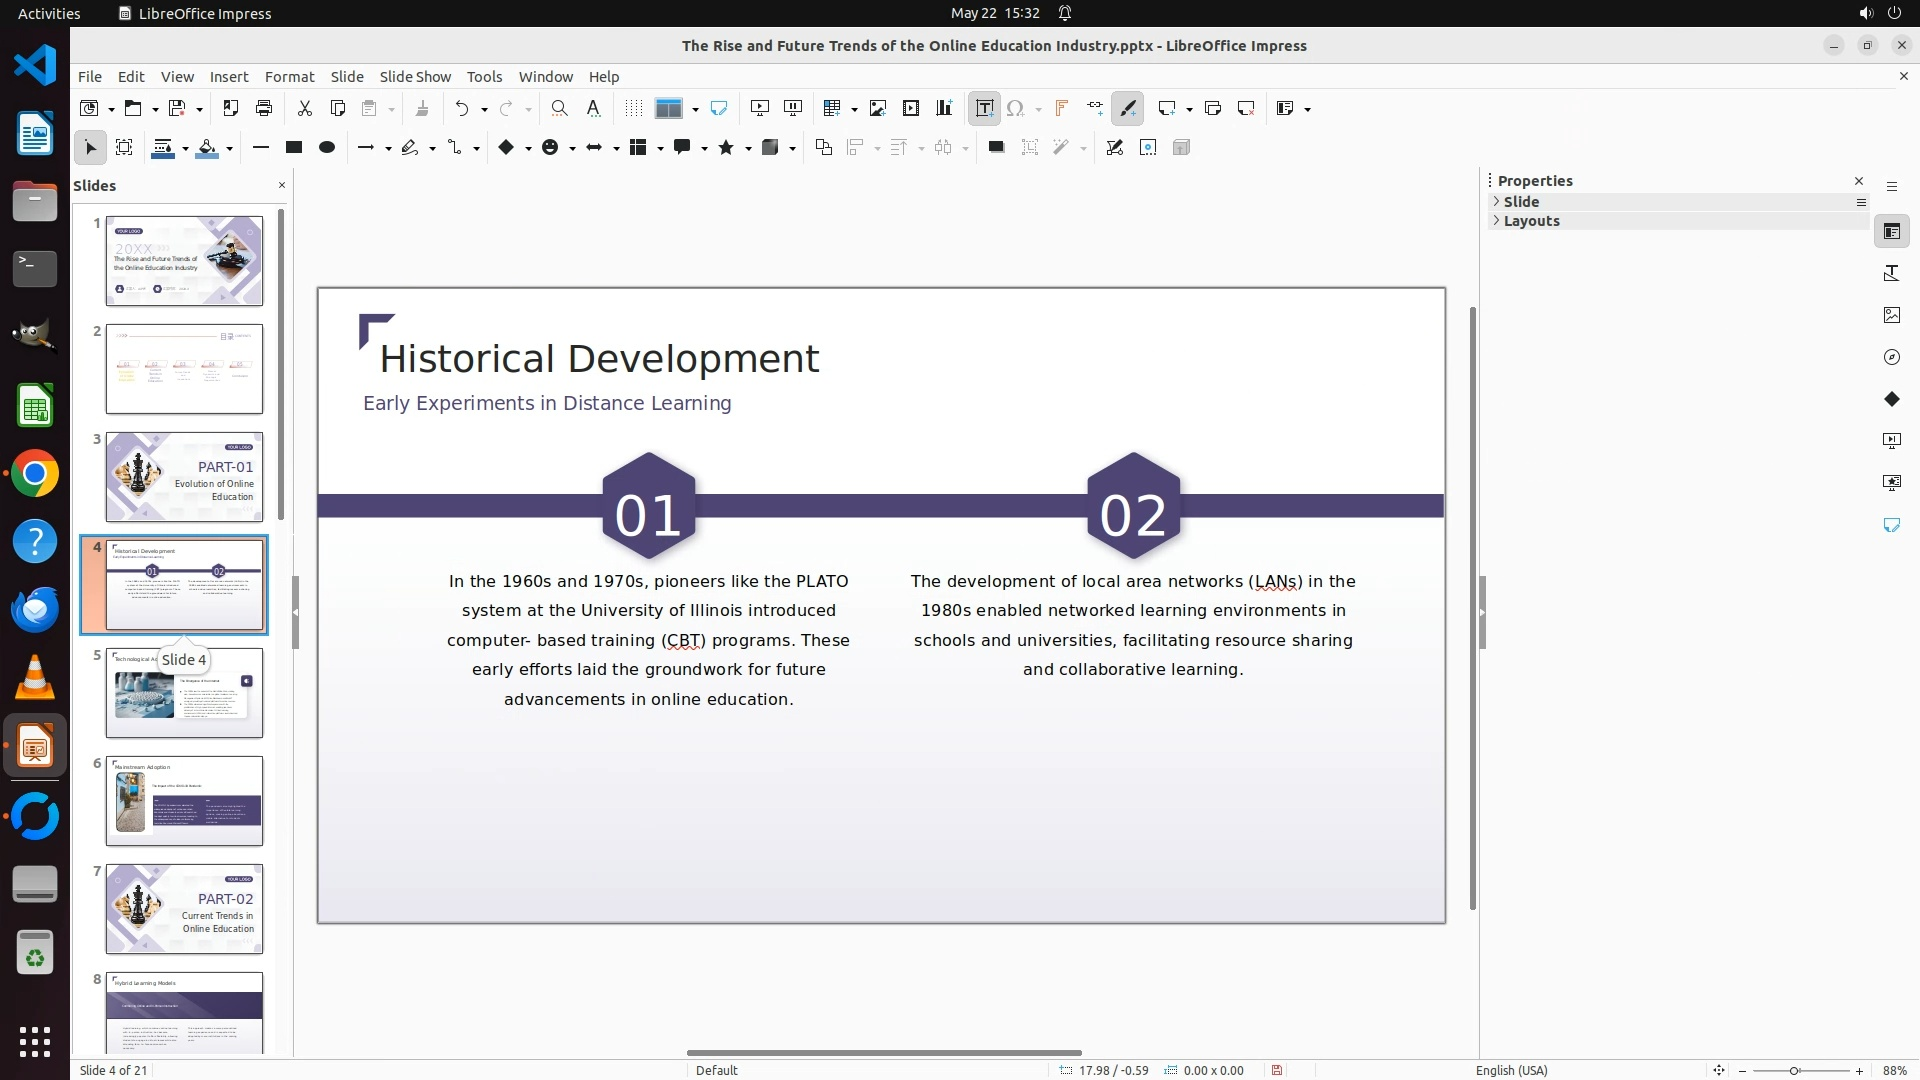
Task: Click the zoom slider in status bar
Action: point(1794,1070)
